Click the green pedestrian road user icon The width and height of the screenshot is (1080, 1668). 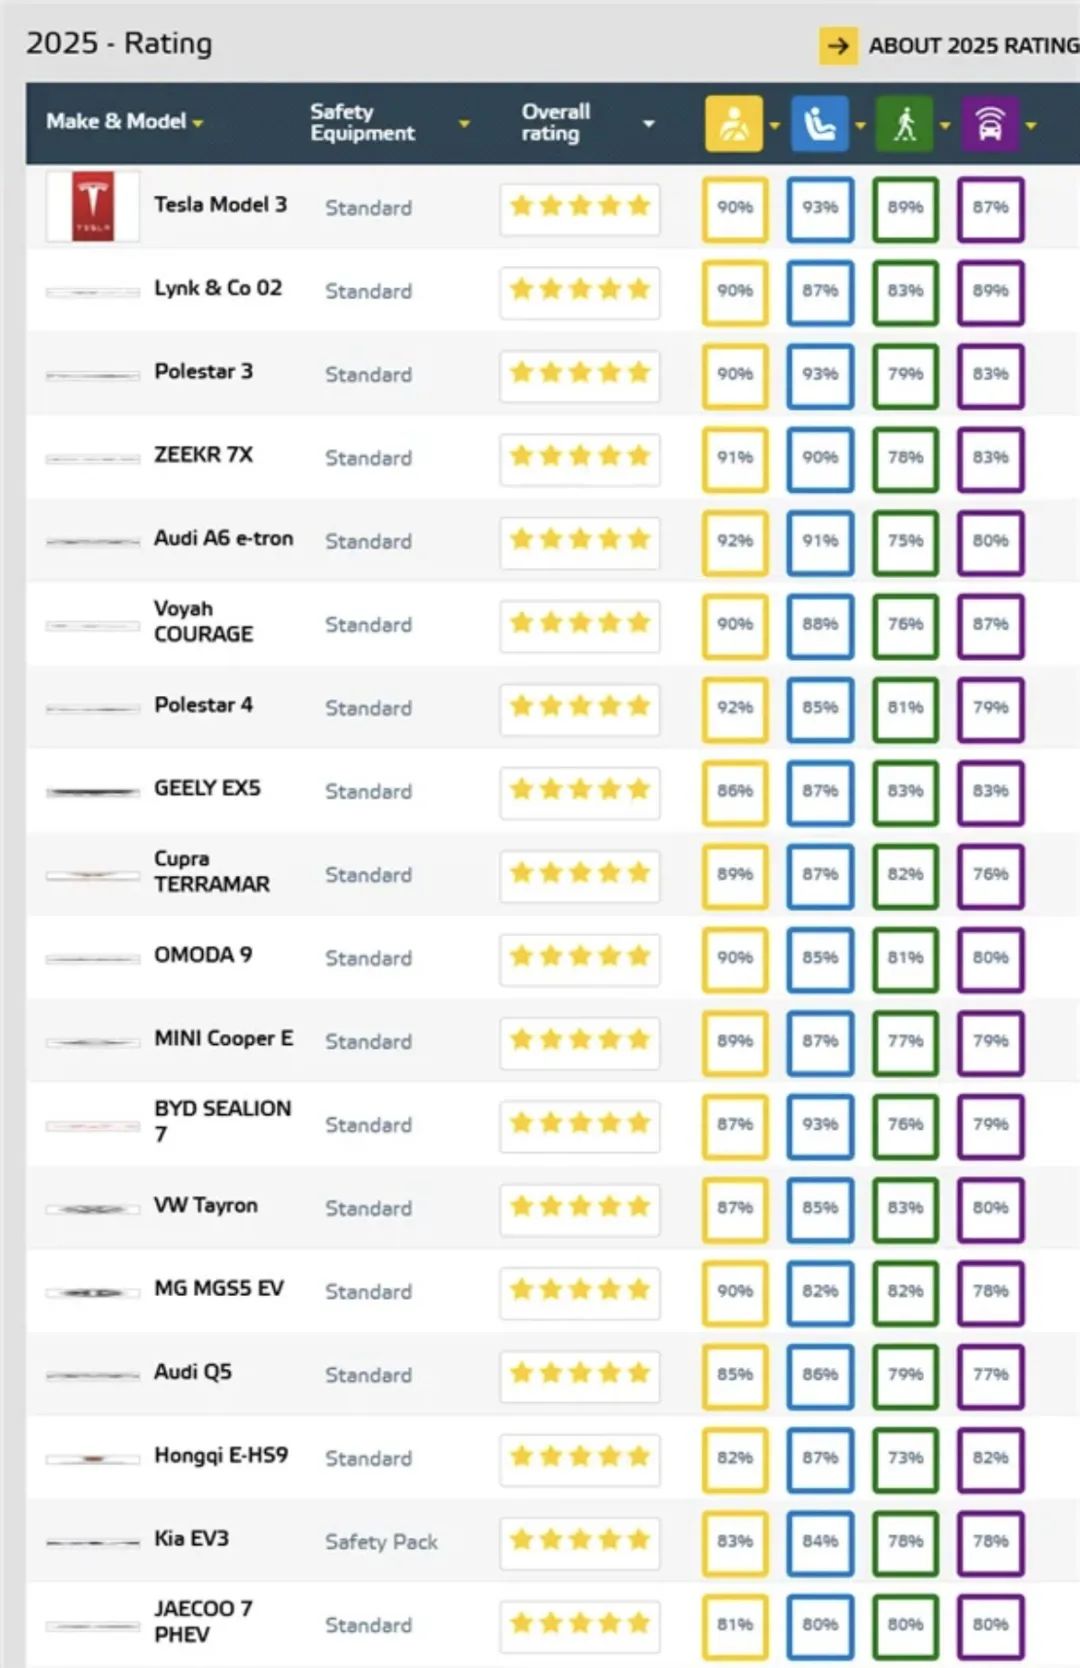[x=904, y=124]
